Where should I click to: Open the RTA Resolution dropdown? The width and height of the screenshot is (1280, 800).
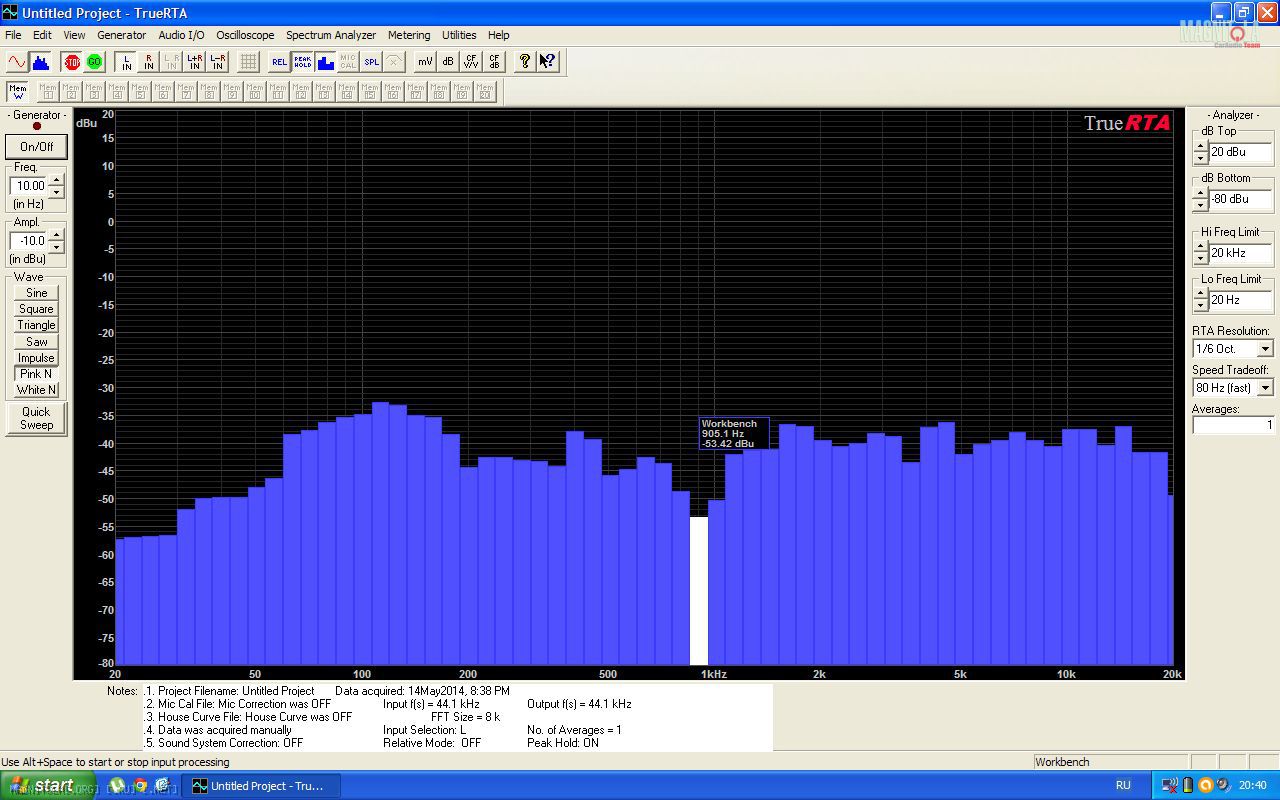tap(1265, 349)
